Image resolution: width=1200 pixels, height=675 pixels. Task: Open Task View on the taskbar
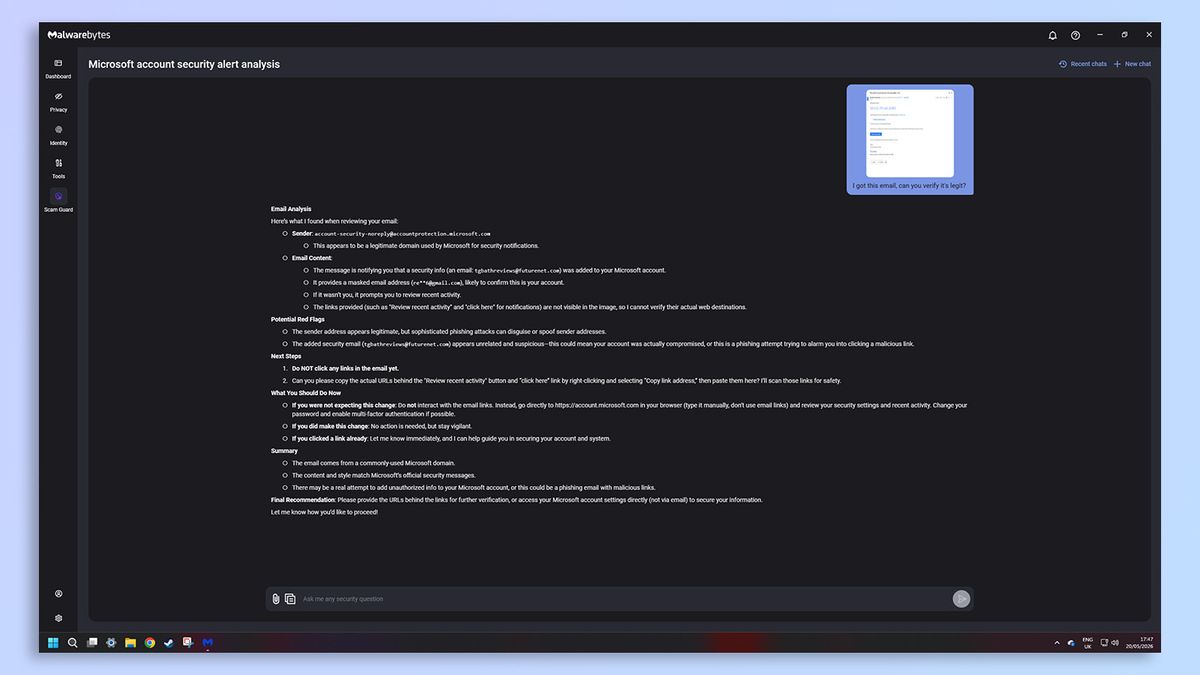92,642
